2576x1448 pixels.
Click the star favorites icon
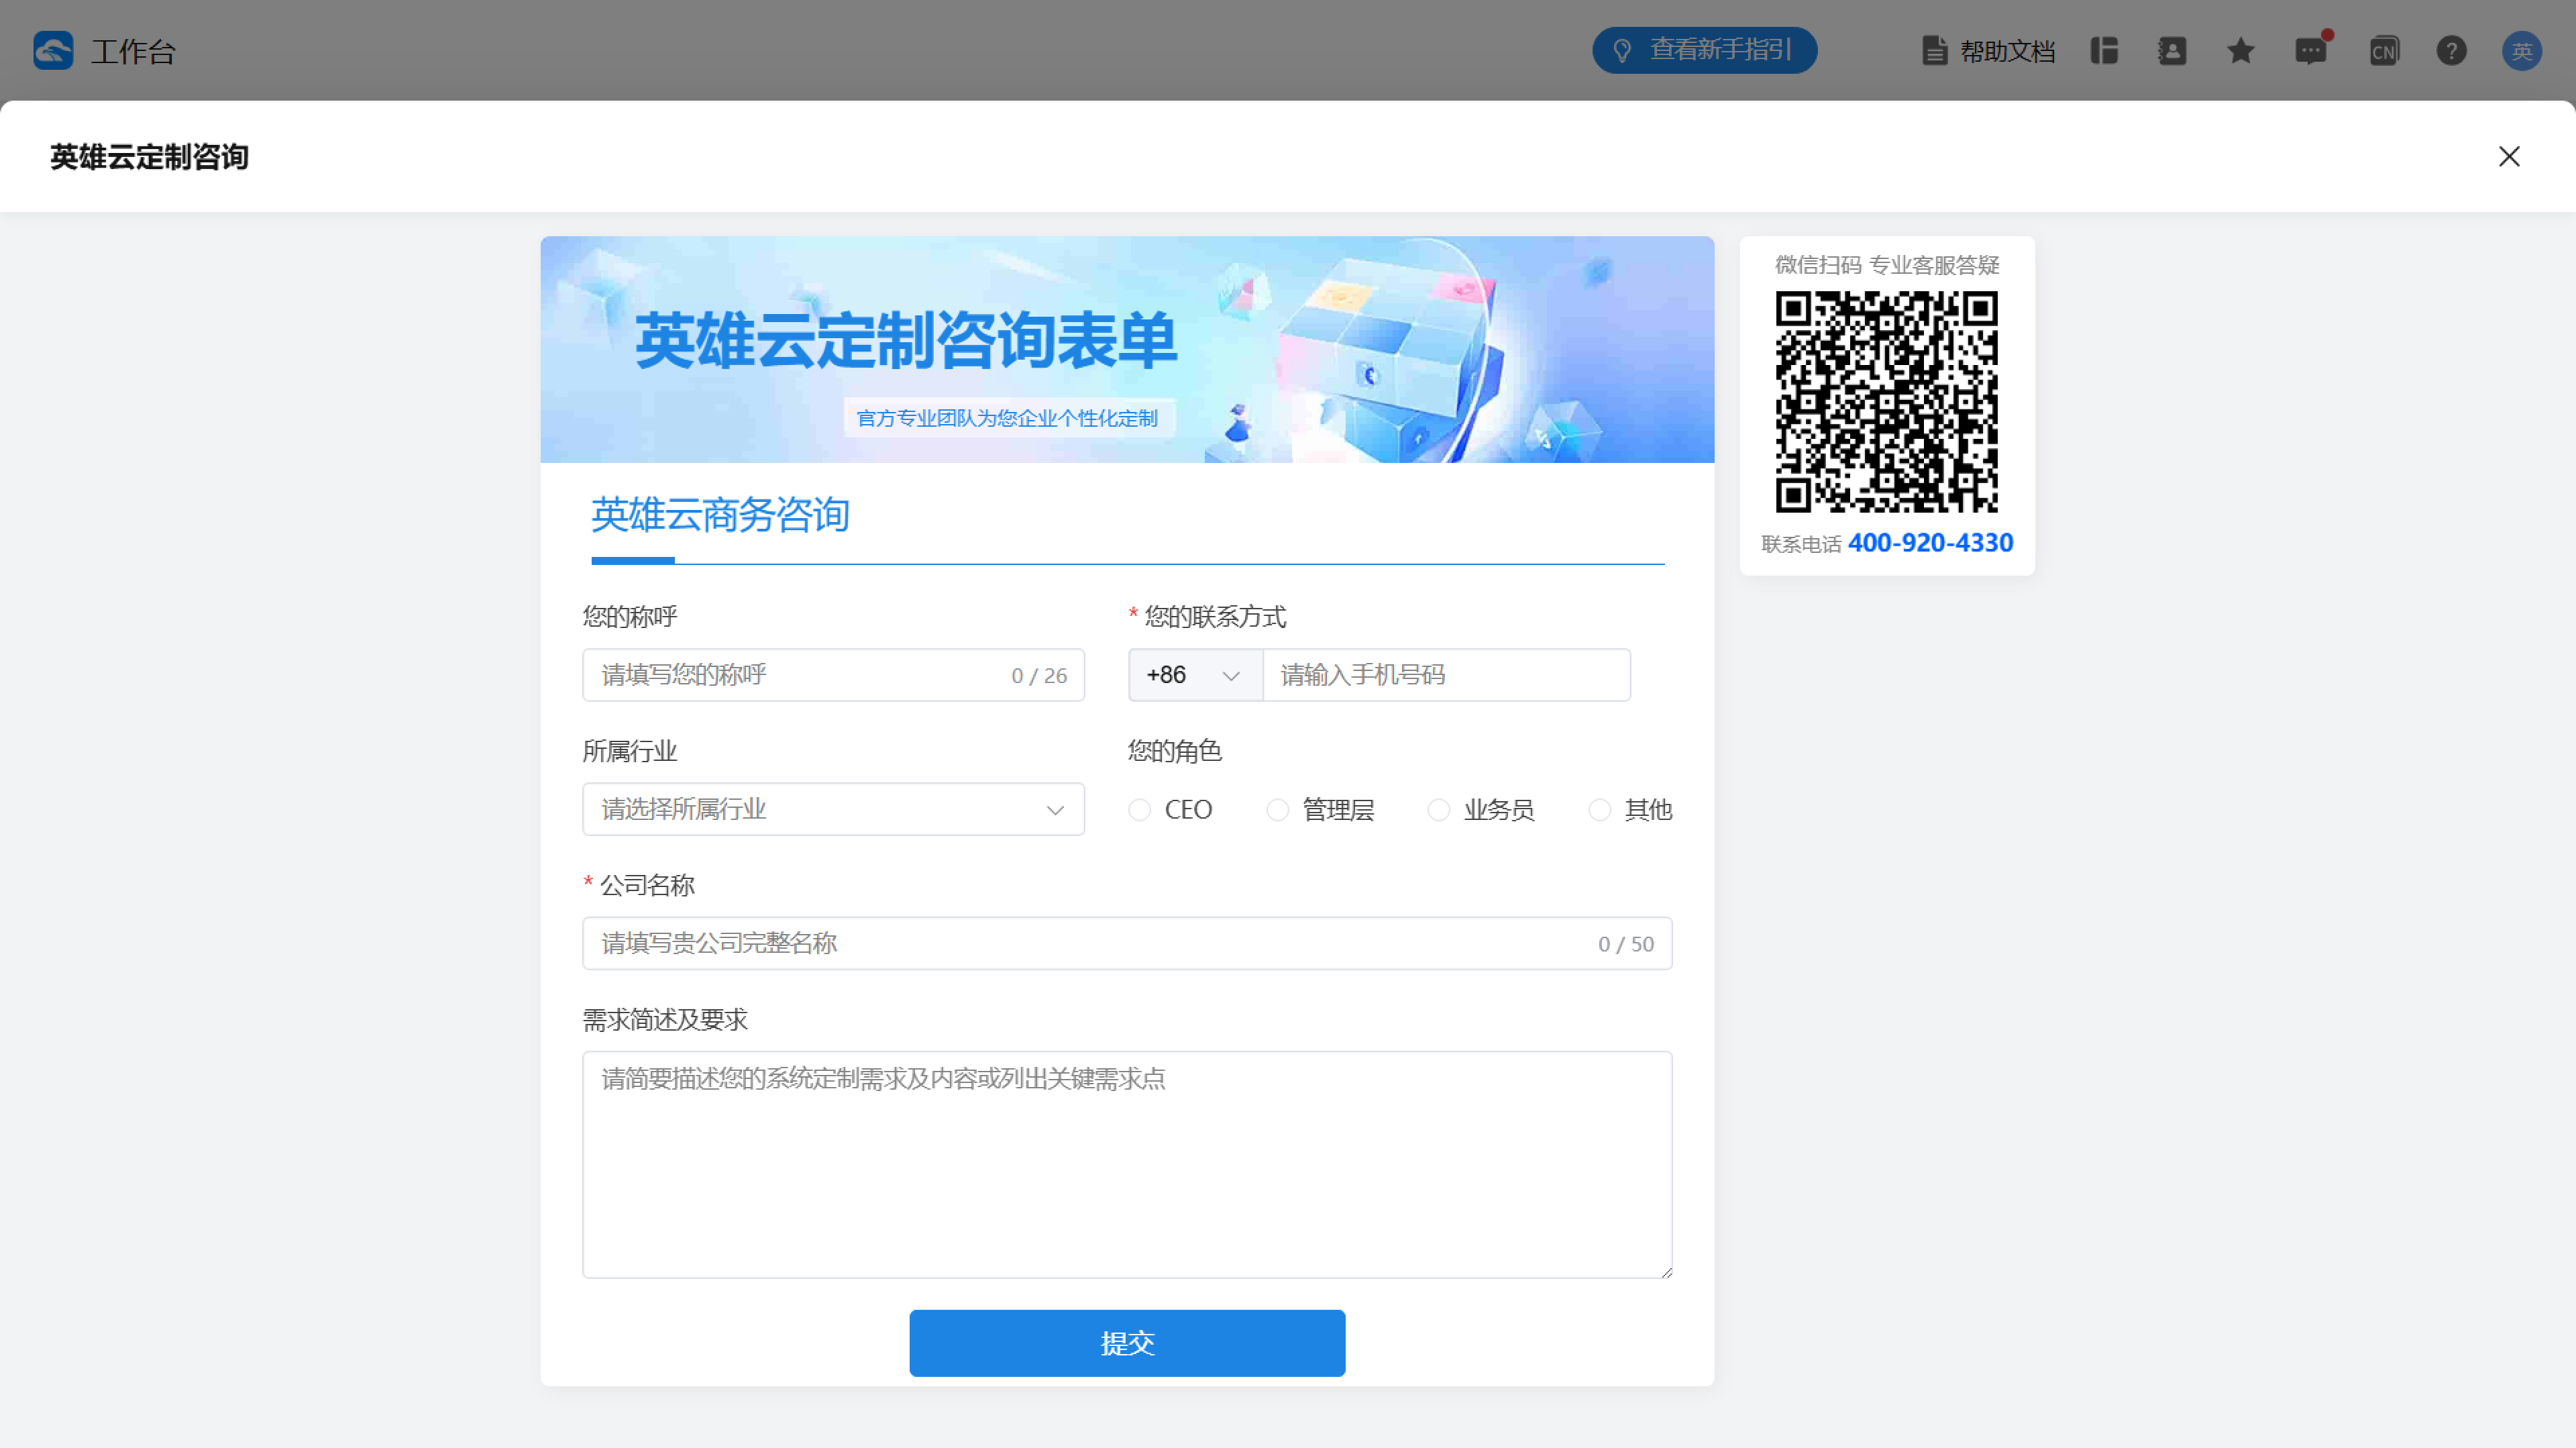click(2241, 50)
